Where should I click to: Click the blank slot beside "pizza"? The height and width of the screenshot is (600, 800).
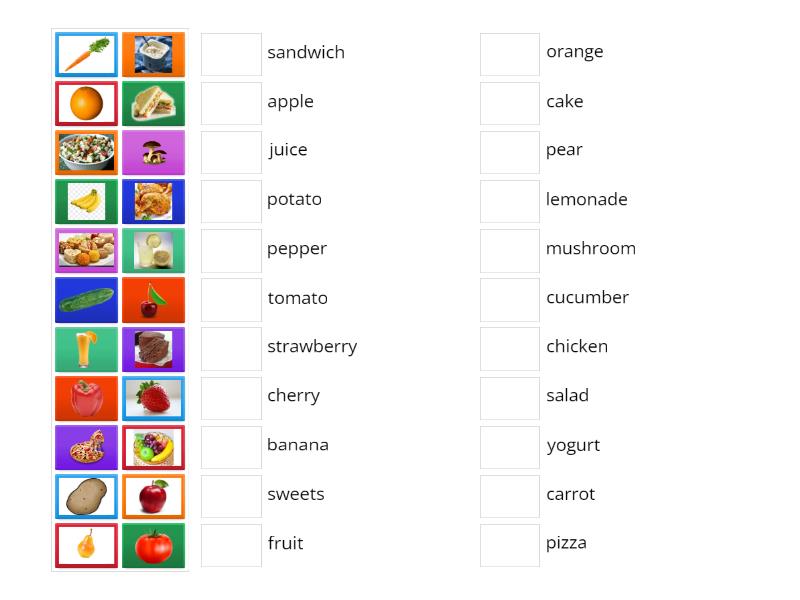tap(510, 545)
